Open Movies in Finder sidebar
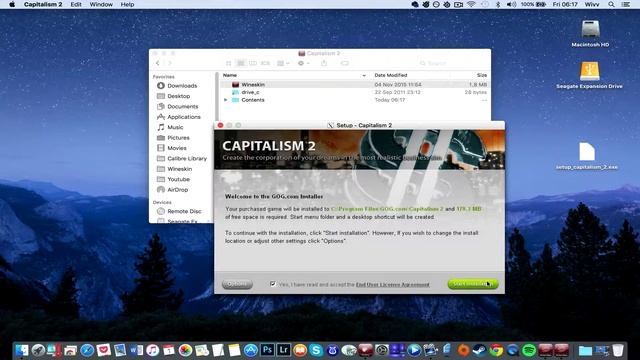 pyautogui.click(x=177, y=148)
